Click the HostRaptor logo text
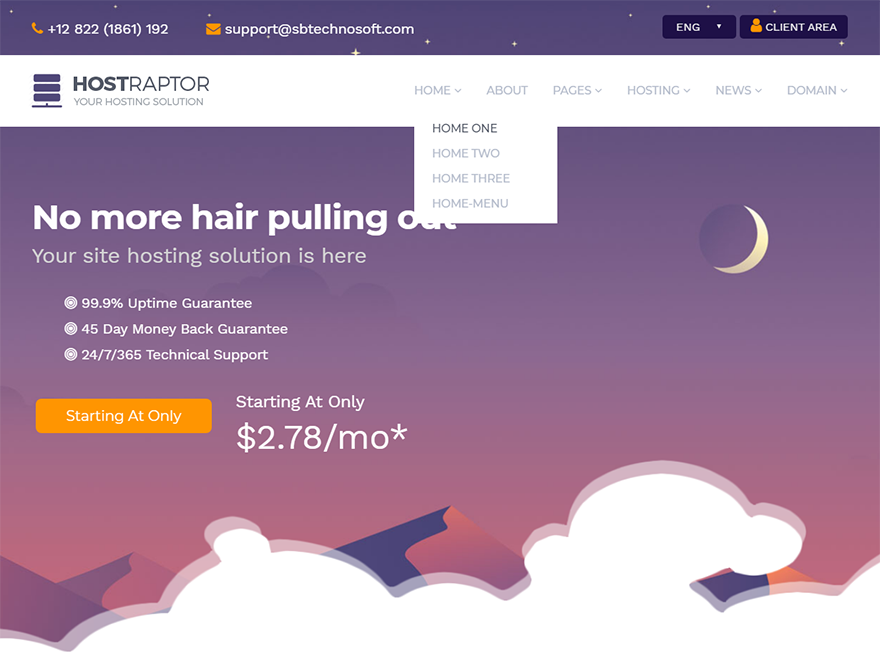Image resolution: width=880 pixels, height=660 pixels. (141, 84)
